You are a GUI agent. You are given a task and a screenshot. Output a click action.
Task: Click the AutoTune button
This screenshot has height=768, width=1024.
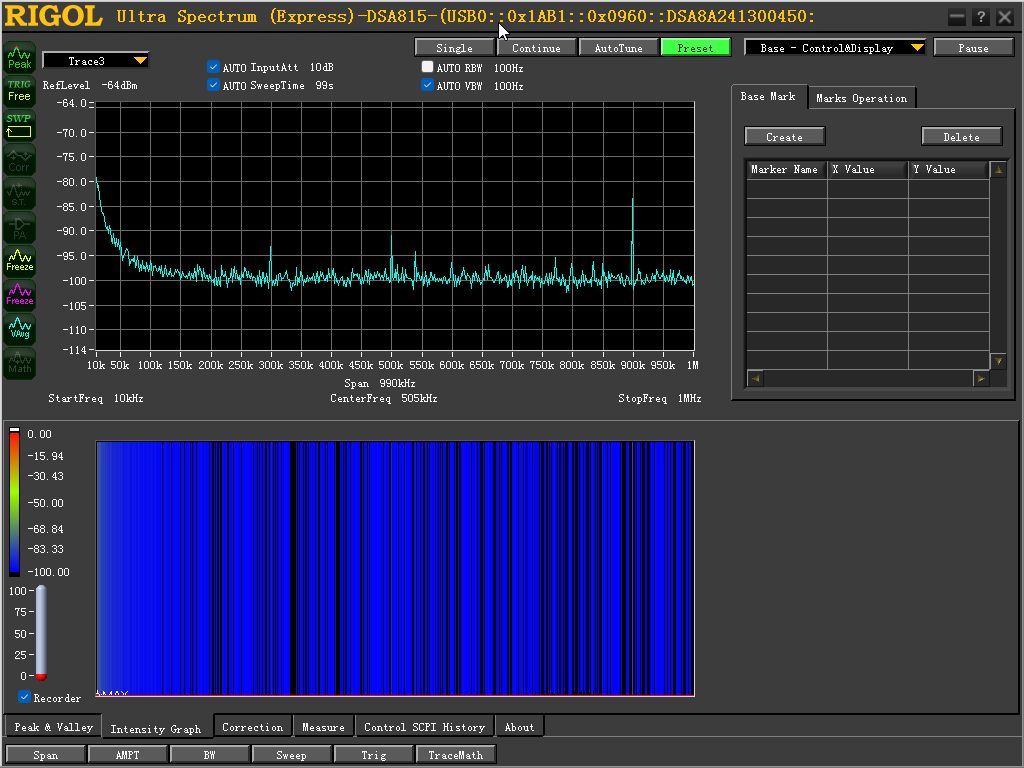point(618,48)
